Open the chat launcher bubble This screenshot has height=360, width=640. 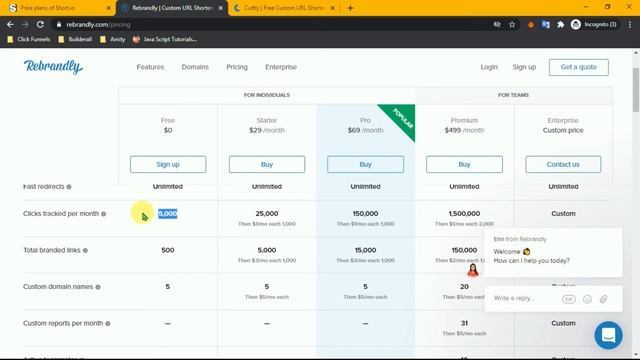pos(608,335)
